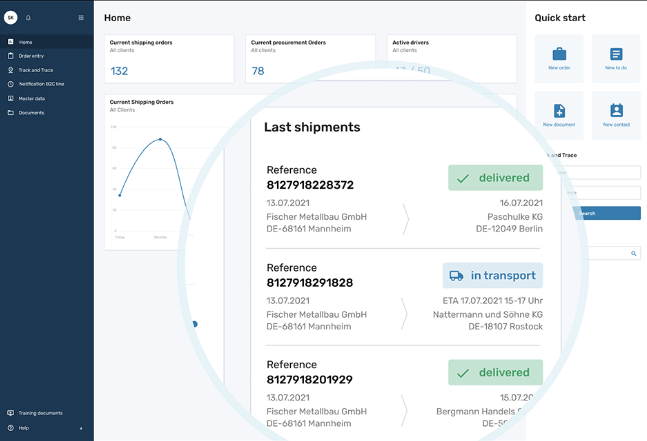Click the DE-18107 Rostock address
This screenshot has width=647, height=441.
pos(505,326)
